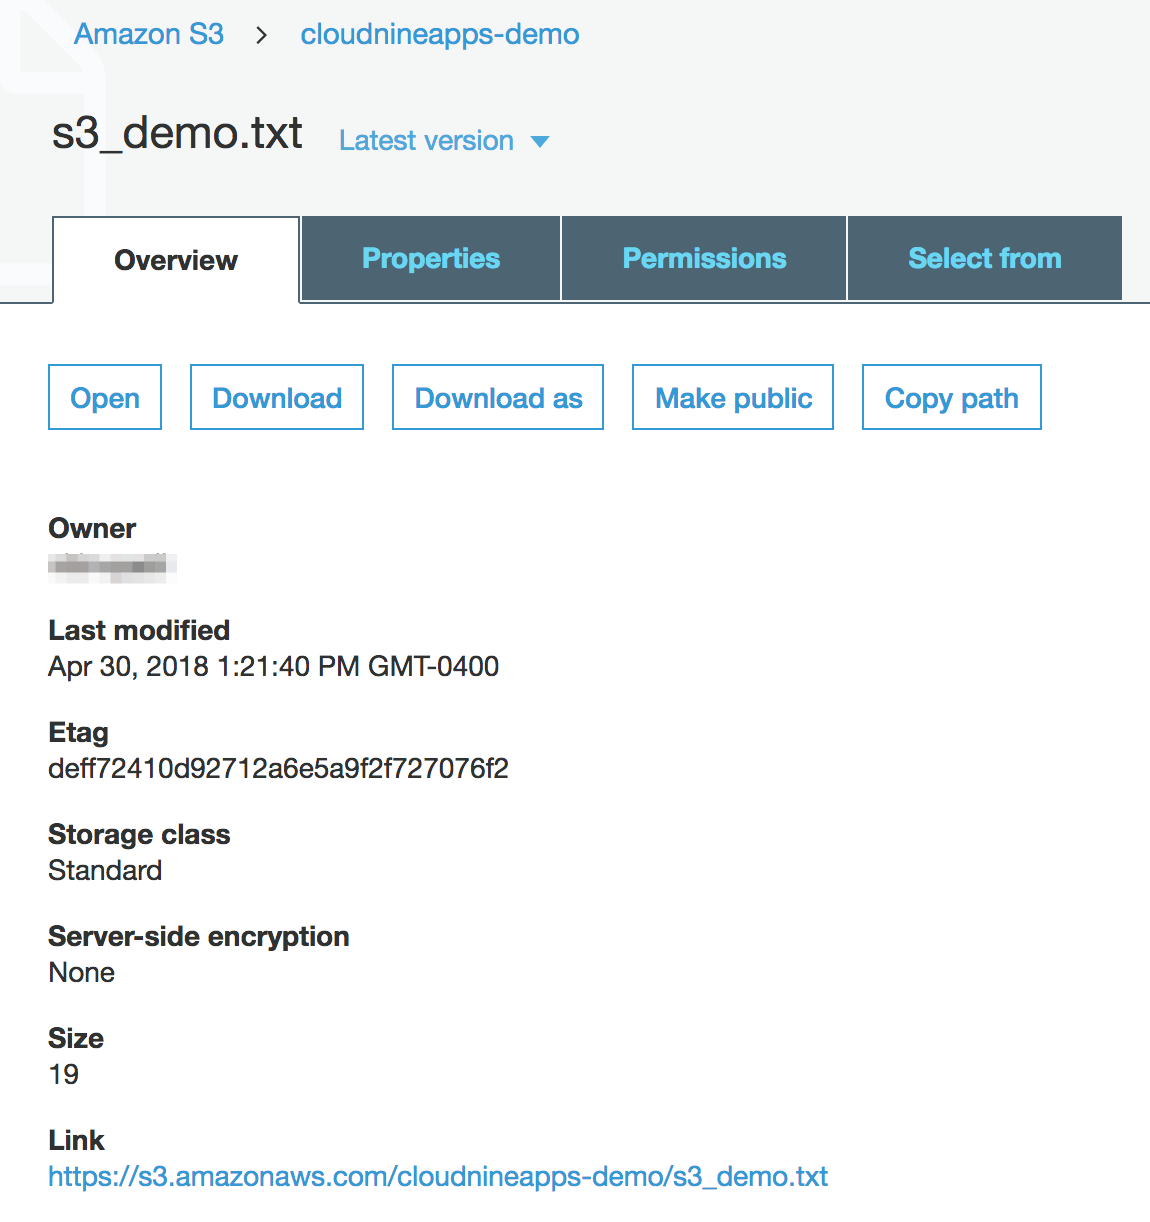Expand the Latest version dropdown
1150x1222 pixels.
pos(444,141)
